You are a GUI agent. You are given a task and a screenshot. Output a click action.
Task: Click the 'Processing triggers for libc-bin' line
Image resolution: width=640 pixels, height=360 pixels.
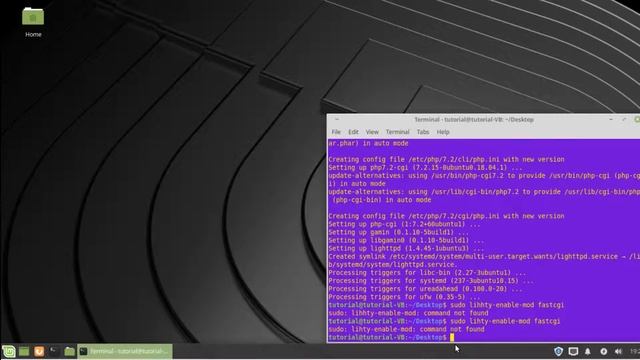tap(427, 272)
